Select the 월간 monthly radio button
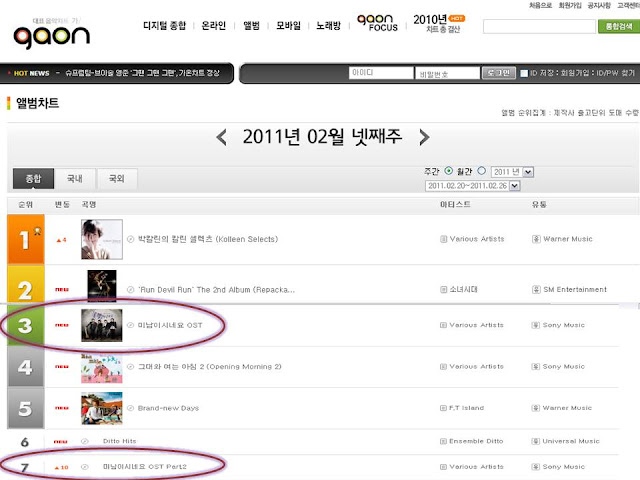Viewport: 640px width, 480px height. click(x=482, y=171)
